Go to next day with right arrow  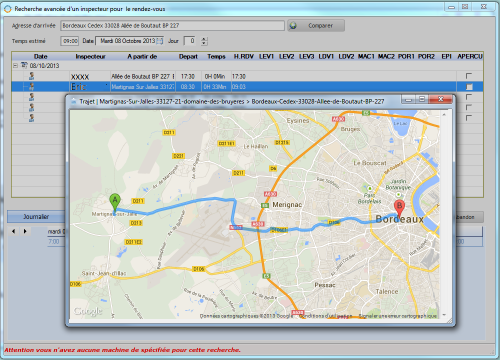coord(25,231)
